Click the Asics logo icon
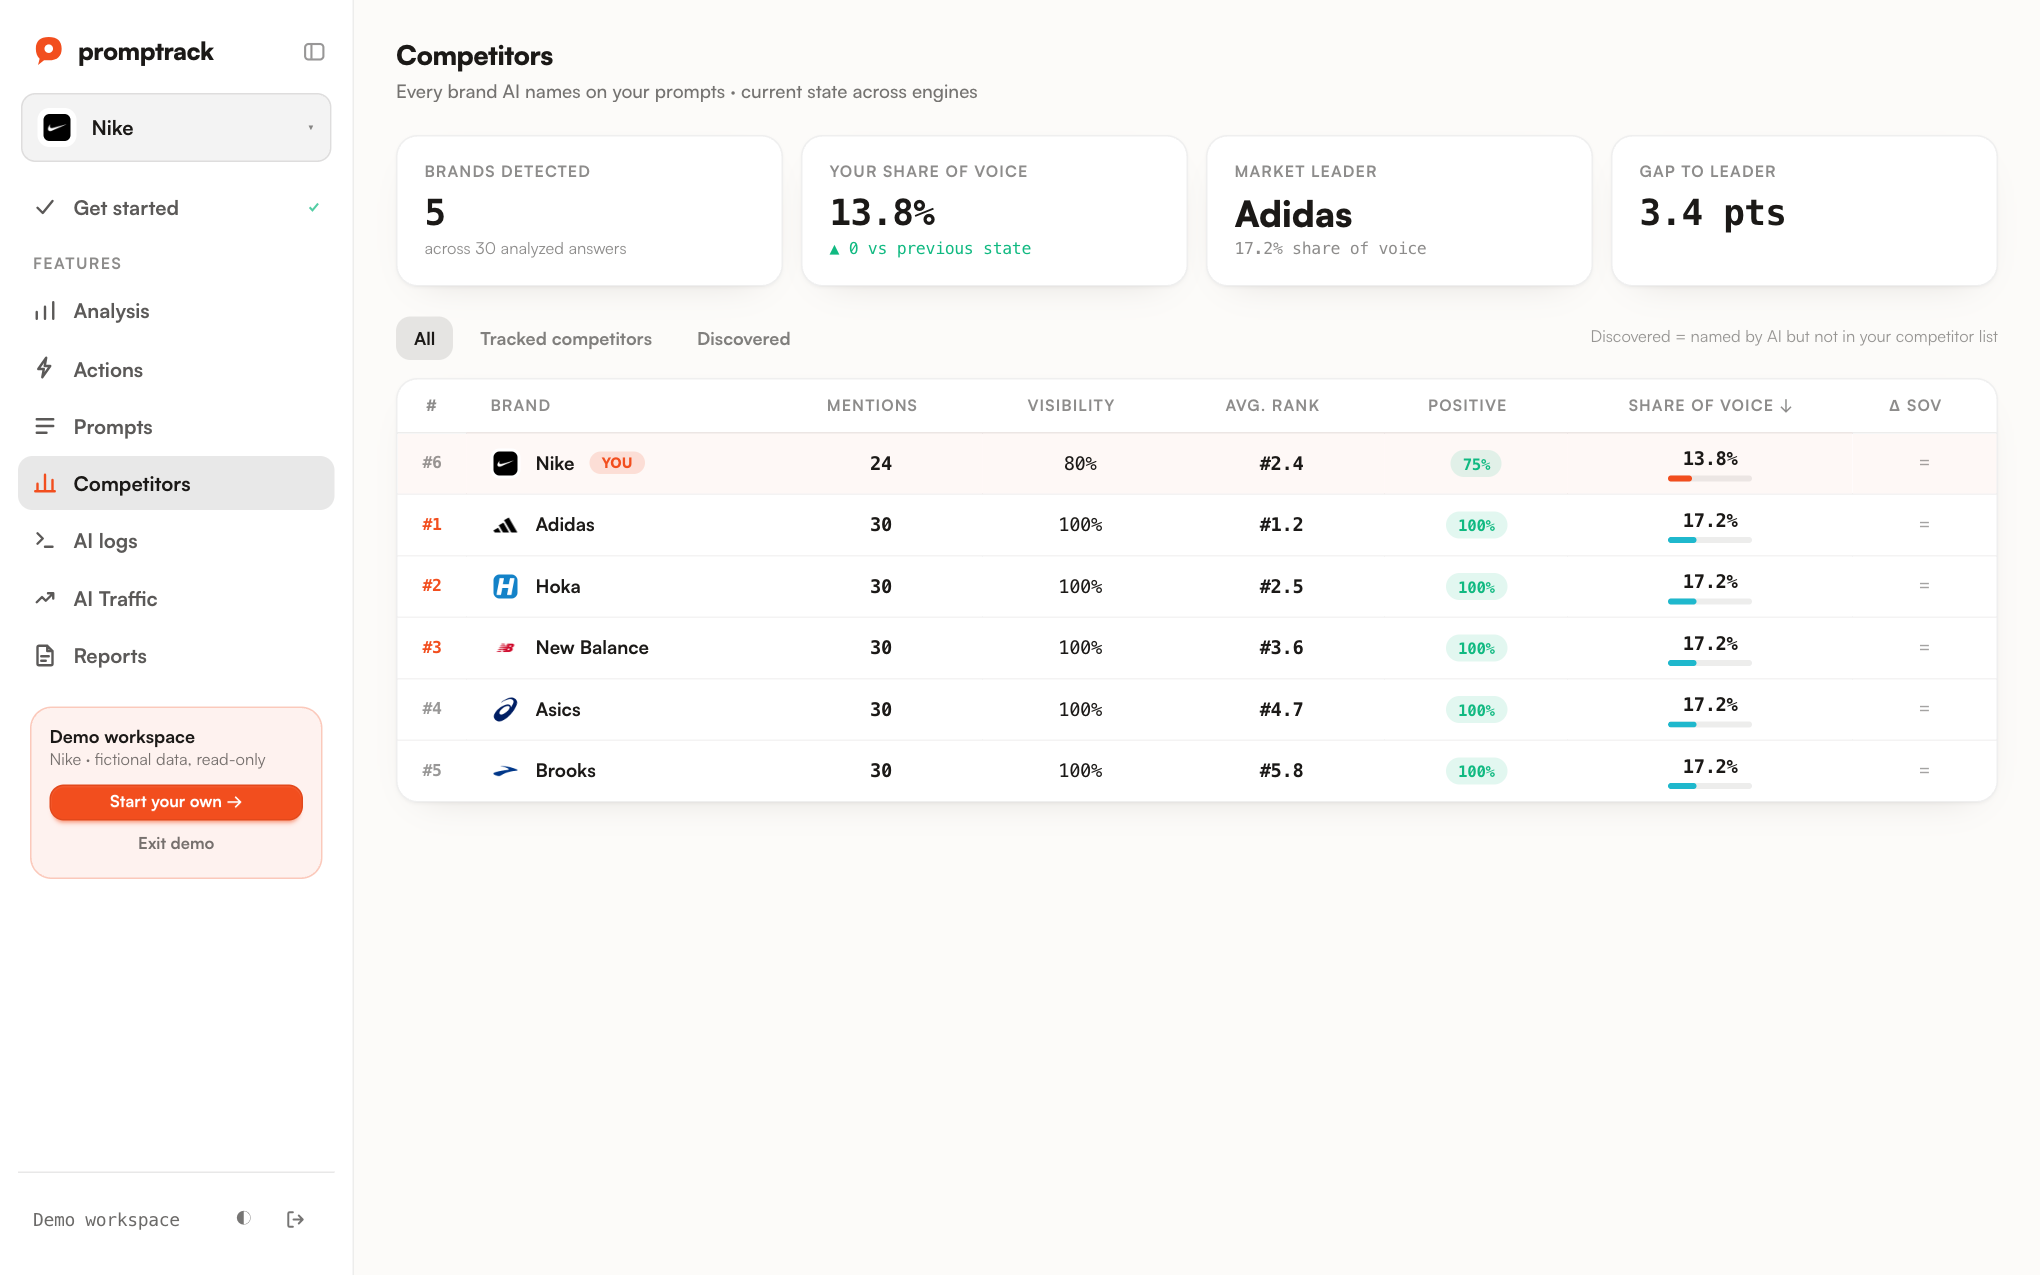The image size is (2040, 1275). [505, 709]
